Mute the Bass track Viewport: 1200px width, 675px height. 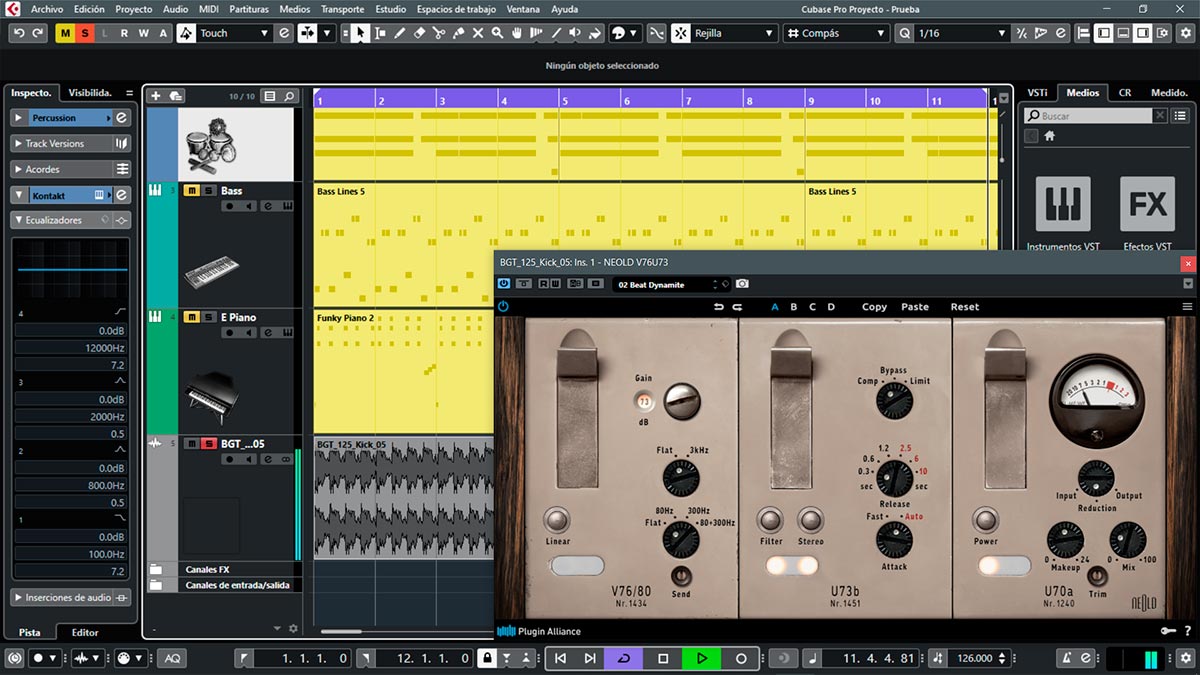pyautogui.click(x=190, y=190)
